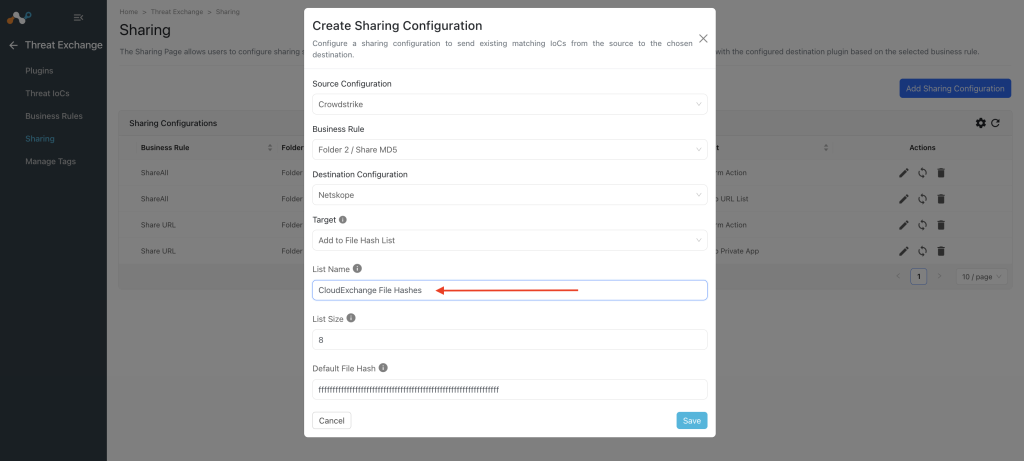Image resolution: width=1024 pixels, height=461 pixels.
Task: Sync the second ShareAll row
Action: [922, 199]
